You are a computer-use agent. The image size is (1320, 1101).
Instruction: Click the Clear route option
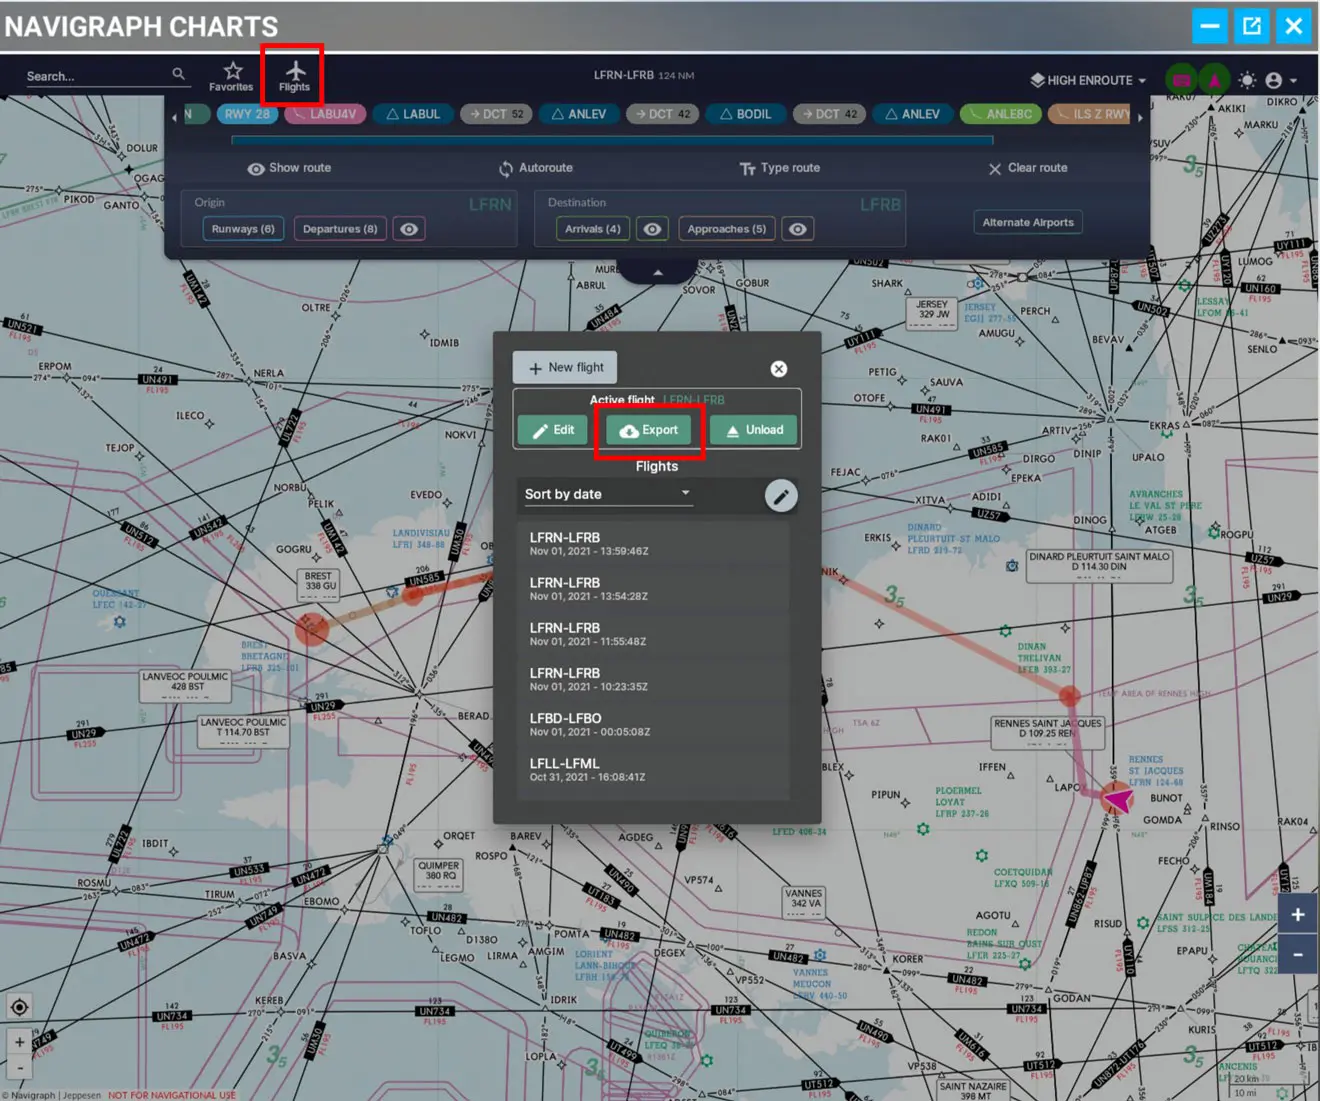coord(1028,168)
